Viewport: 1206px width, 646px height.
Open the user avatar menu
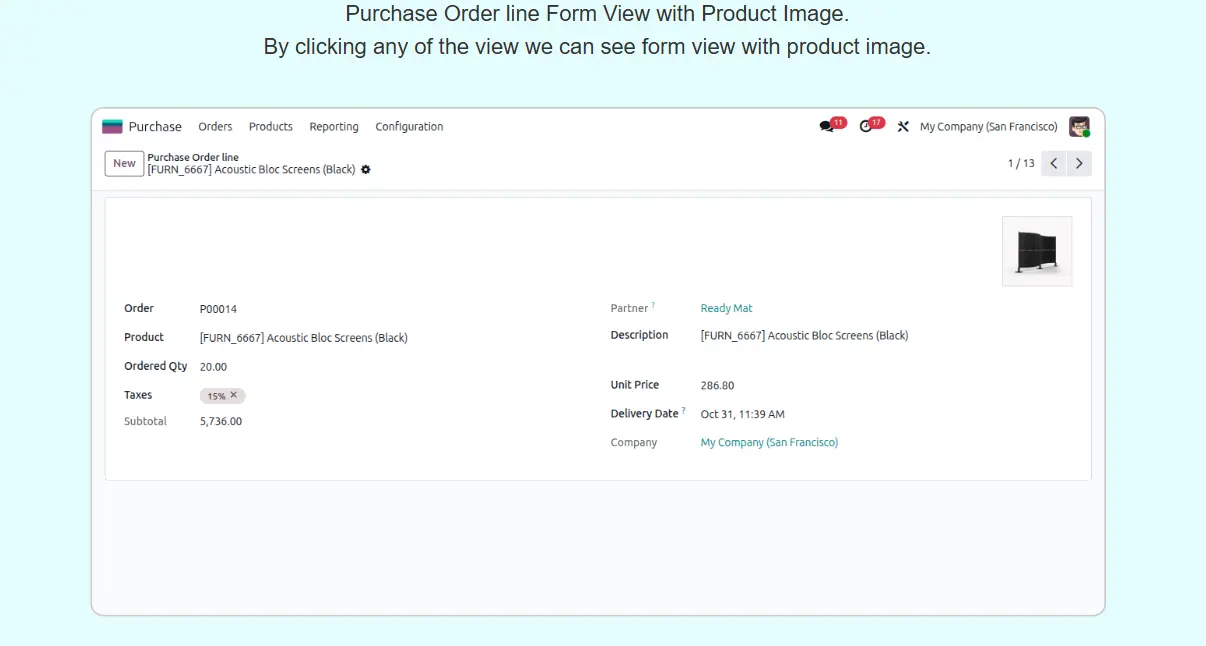click(1079, 127)
